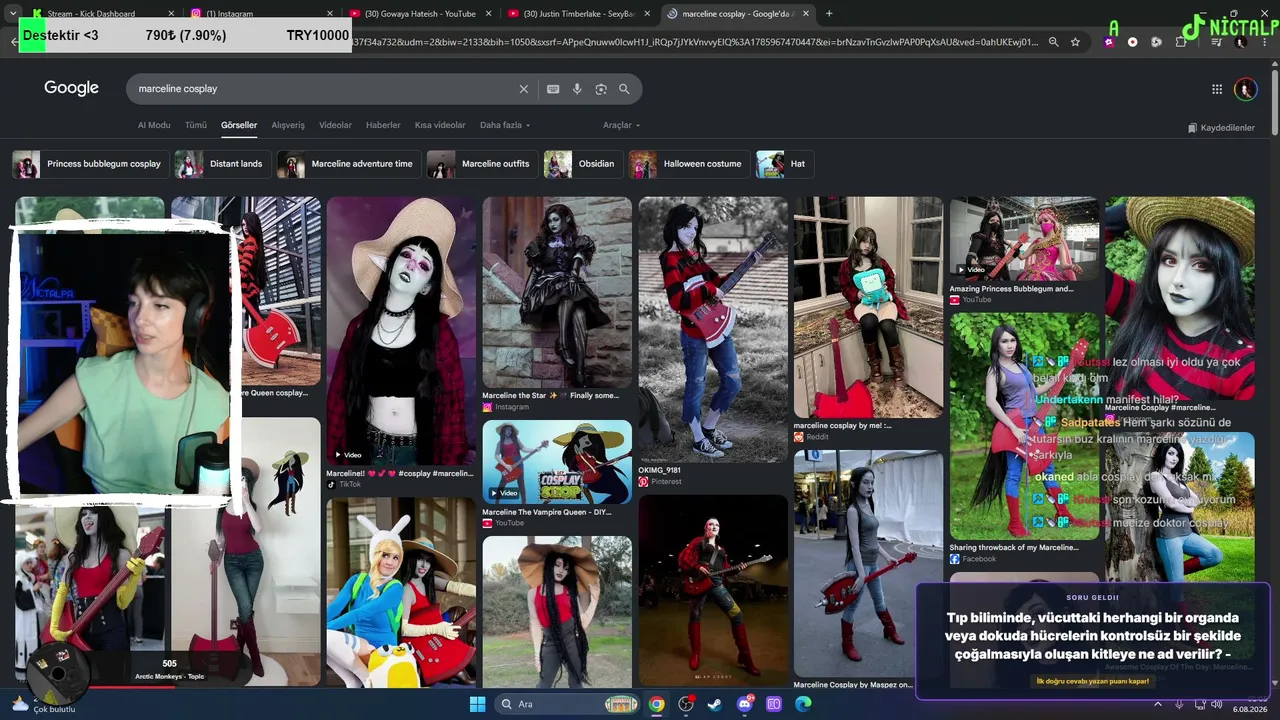Image resolution: width=1280 pixels, height=720 pixels.
Task: Filter by Halloween costume chip
Action: (689, 164)
